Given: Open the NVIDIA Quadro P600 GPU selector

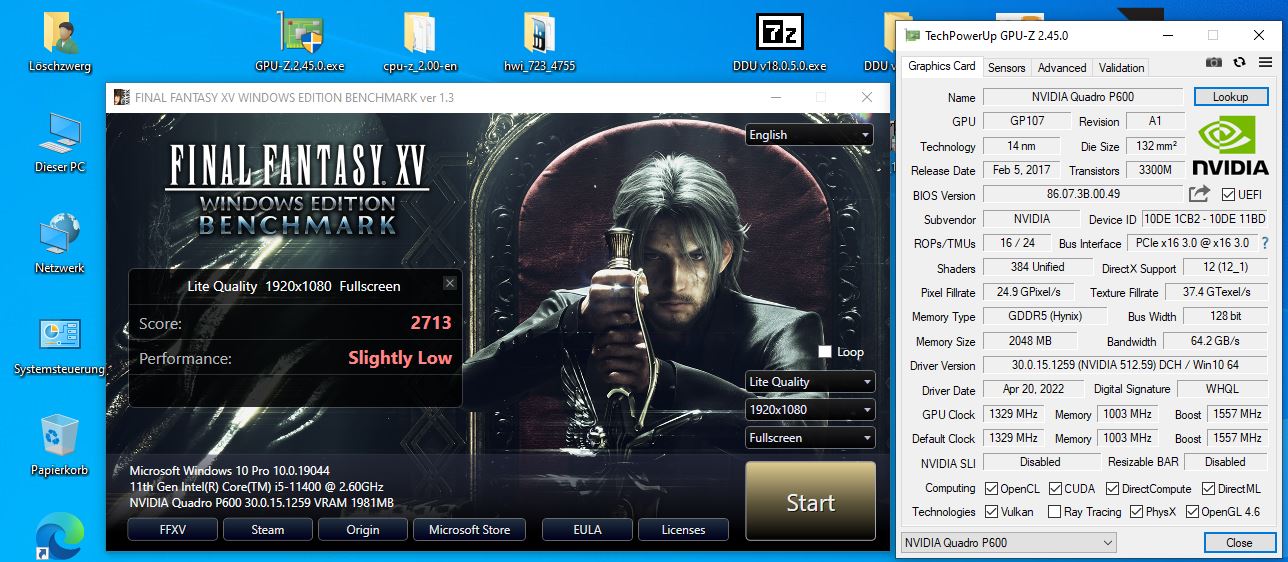Looking at the screenshot, I should pos(1008,543).
